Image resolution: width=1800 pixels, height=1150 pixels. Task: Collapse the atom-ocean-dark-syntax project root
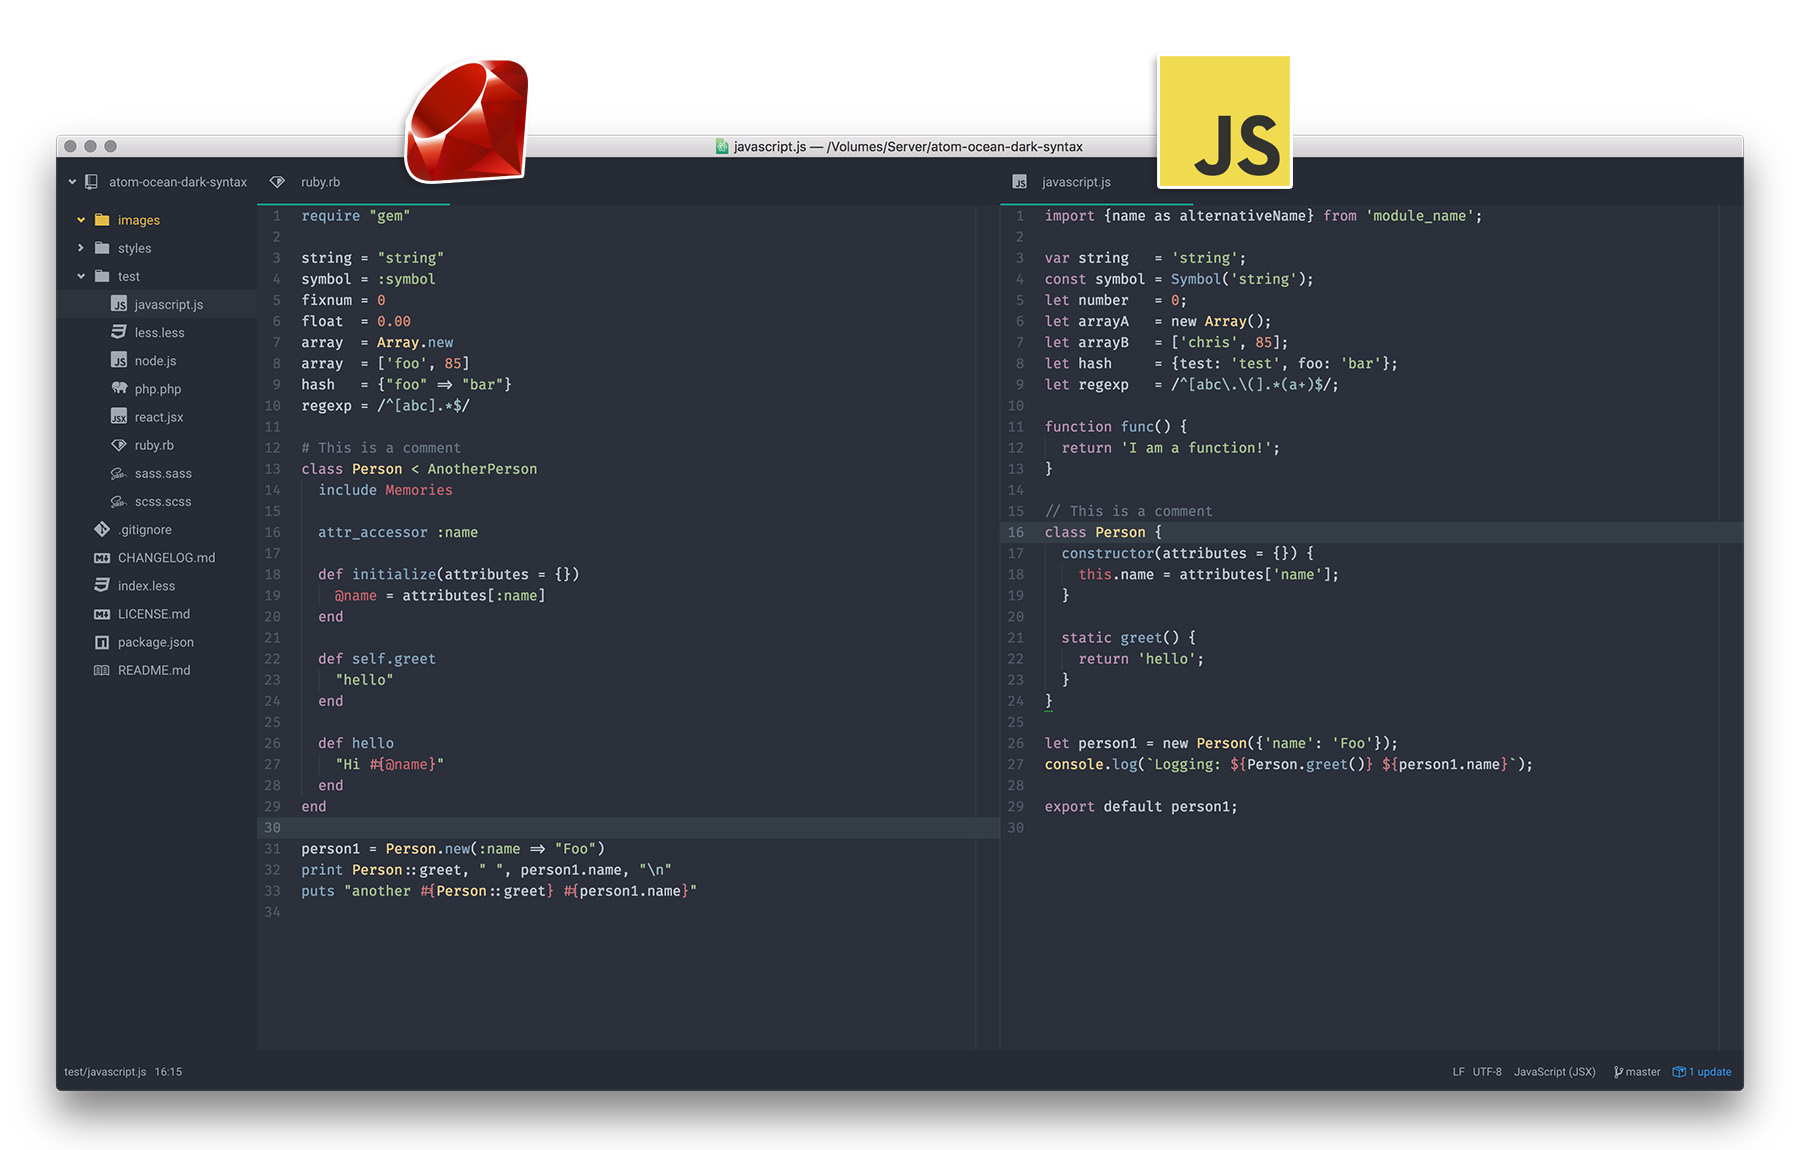tap(72, 182)
